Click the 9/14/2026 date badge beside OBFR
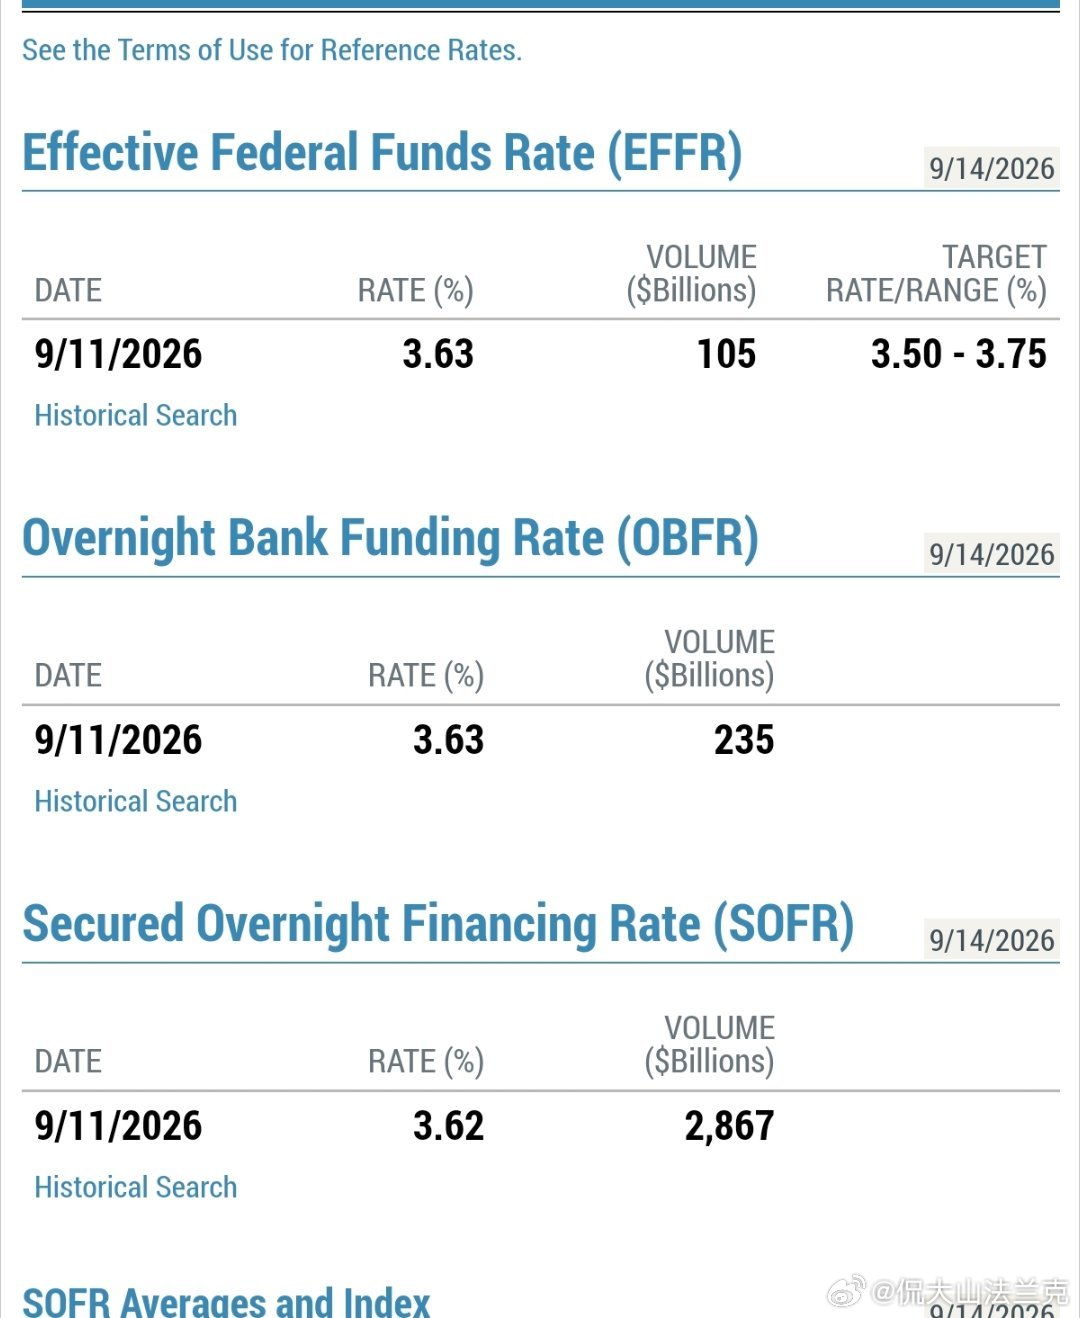1080x1318 pixels. [x=991, y=554]
